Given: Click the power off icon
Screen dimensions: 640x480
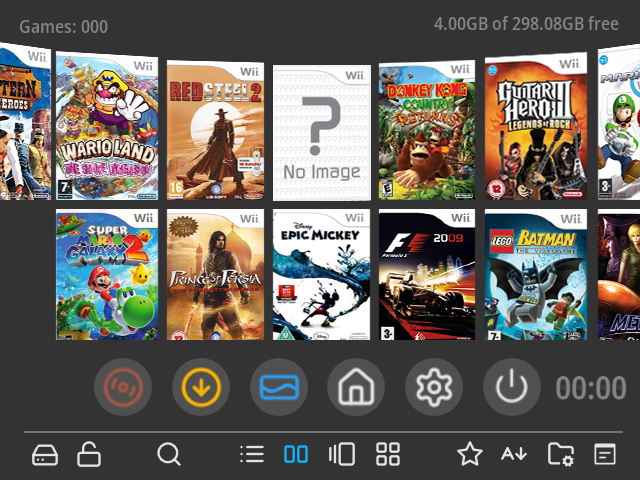Looking at the screenshot, I should click(512, 387).
